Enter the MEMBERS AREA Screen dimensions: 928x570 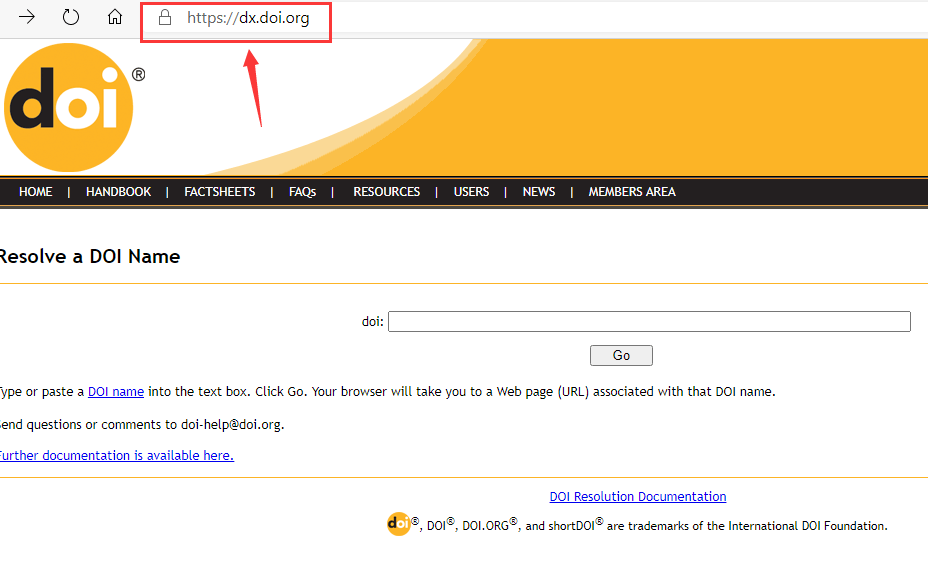(631, 192)
